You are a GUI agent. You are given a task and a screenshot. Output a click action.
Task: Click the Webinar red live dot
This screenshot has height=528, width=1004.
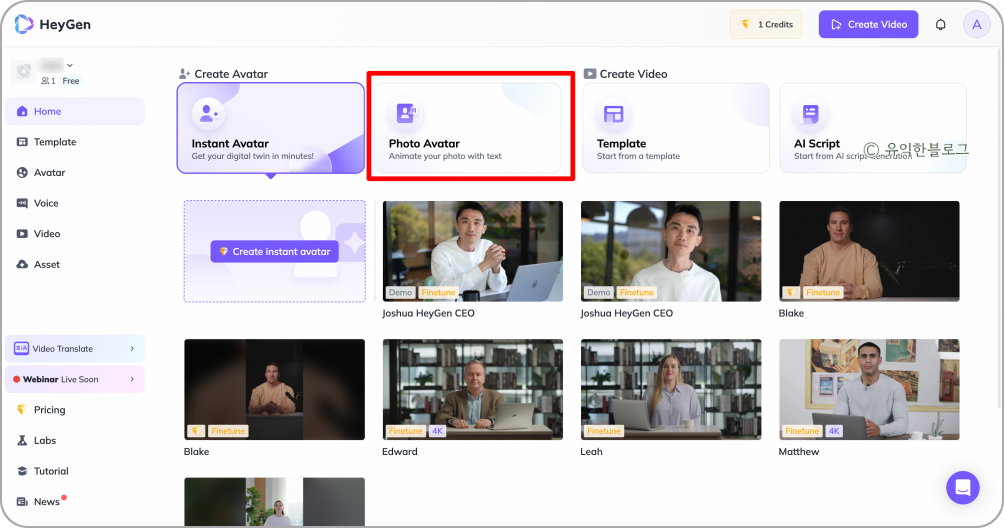point(17,380)
